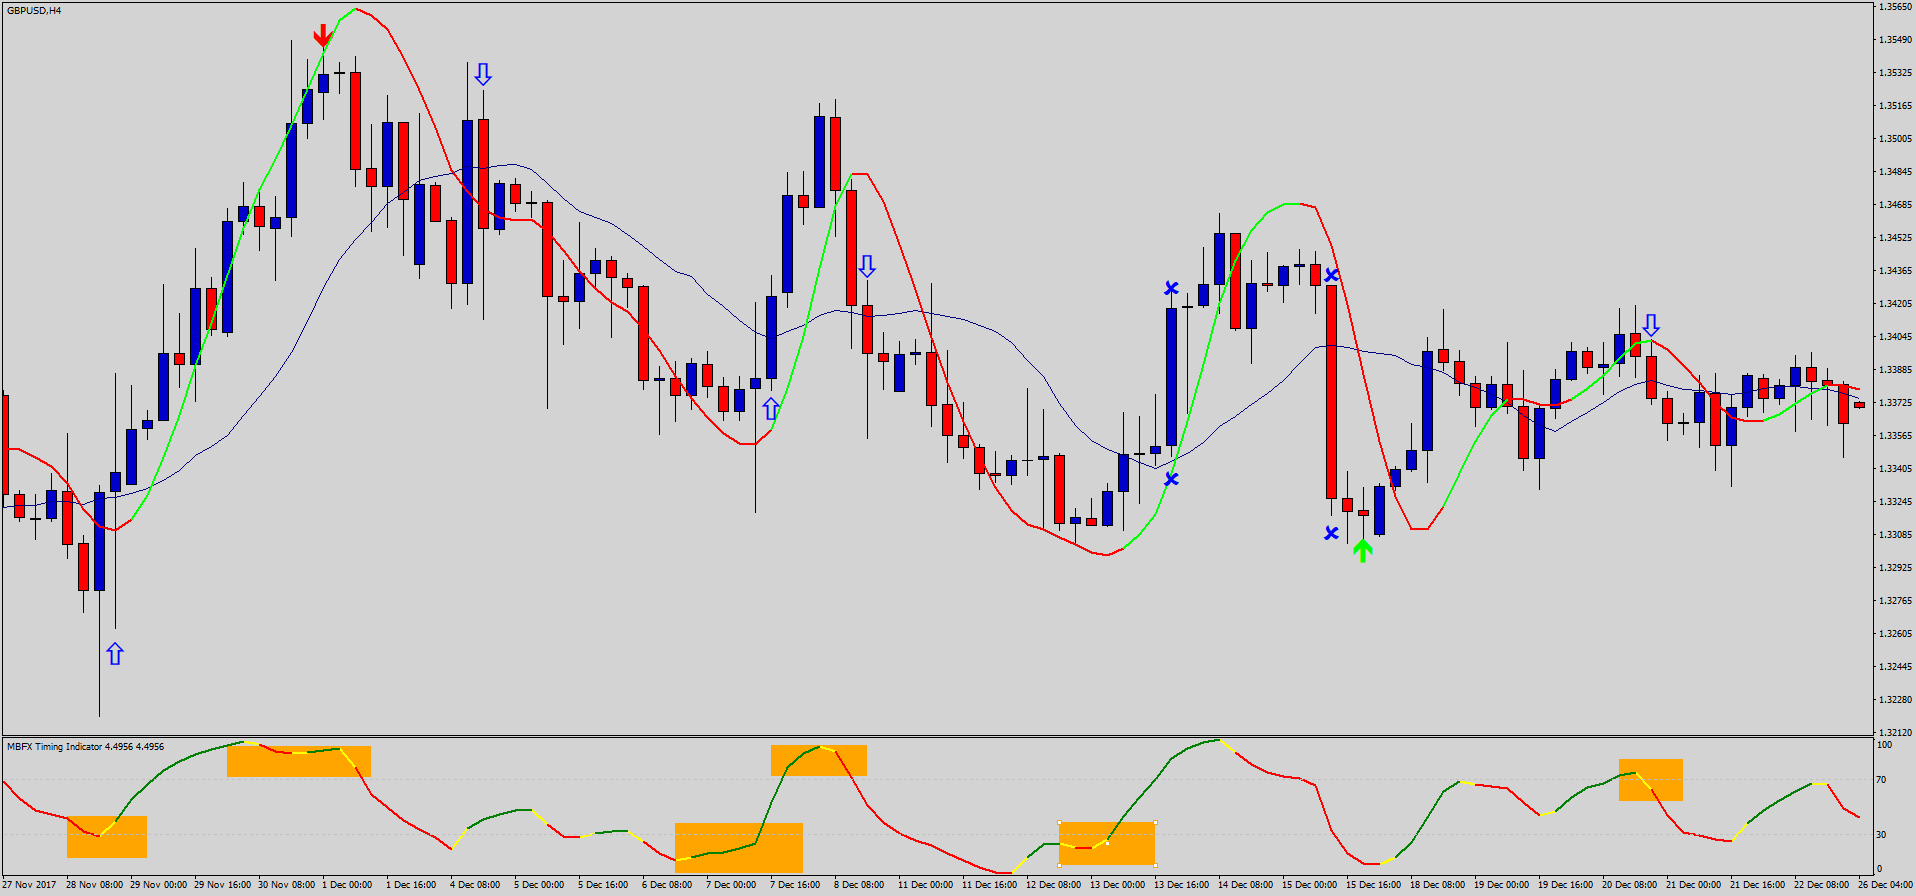The image size is (1916, 896).
Task: Click the 1.35165 price level
Action: pyautogui.click(x=1895, y=106)
